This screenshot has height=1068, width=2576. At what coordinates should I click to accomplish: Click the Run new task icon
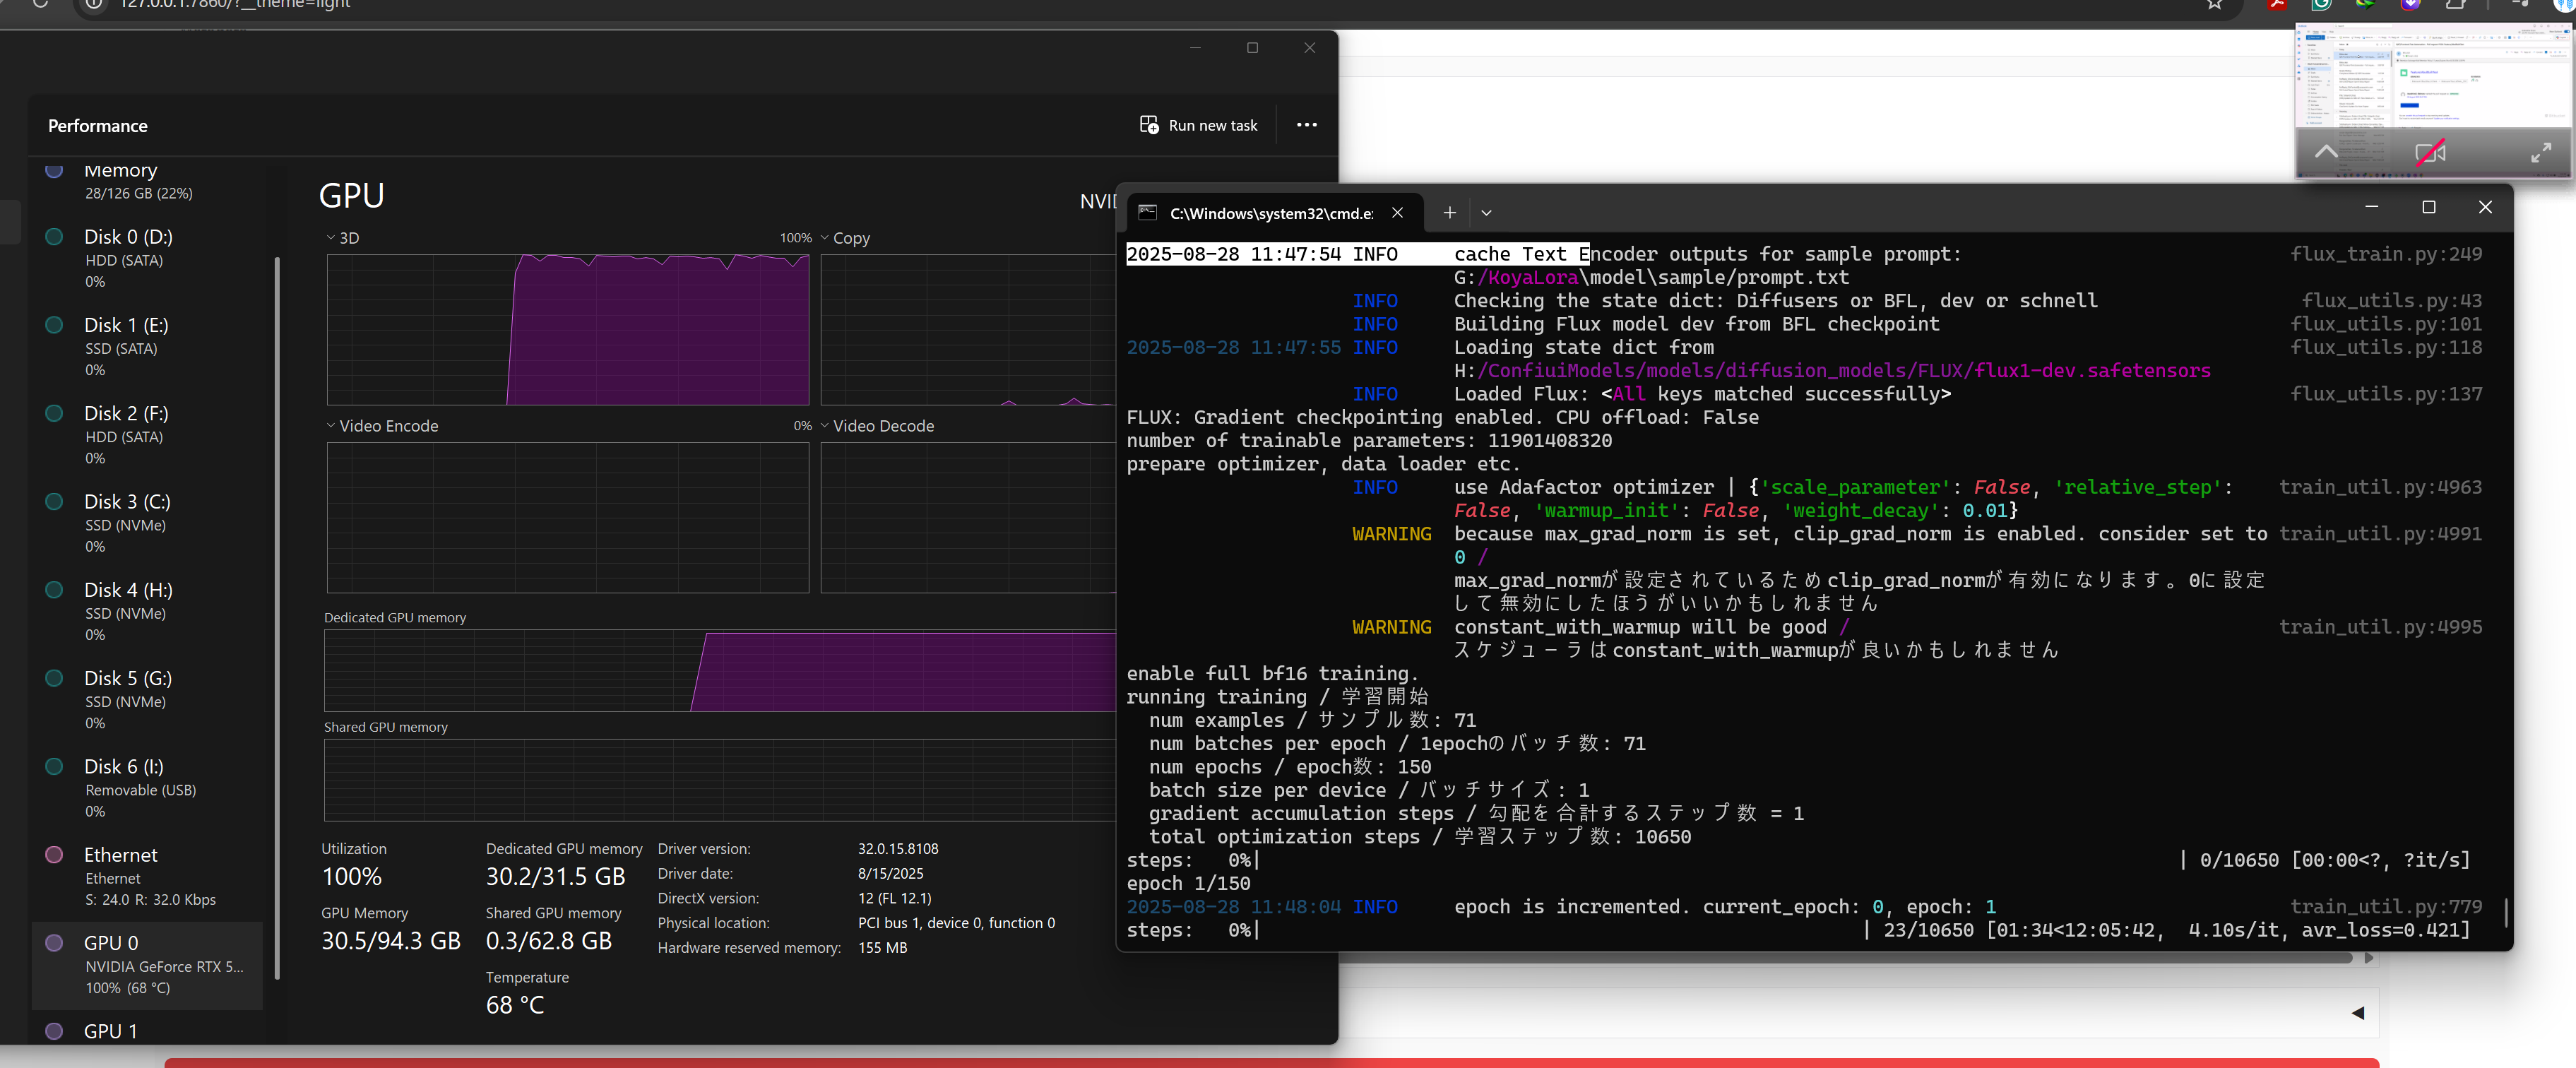click(x=1149, y=125)
